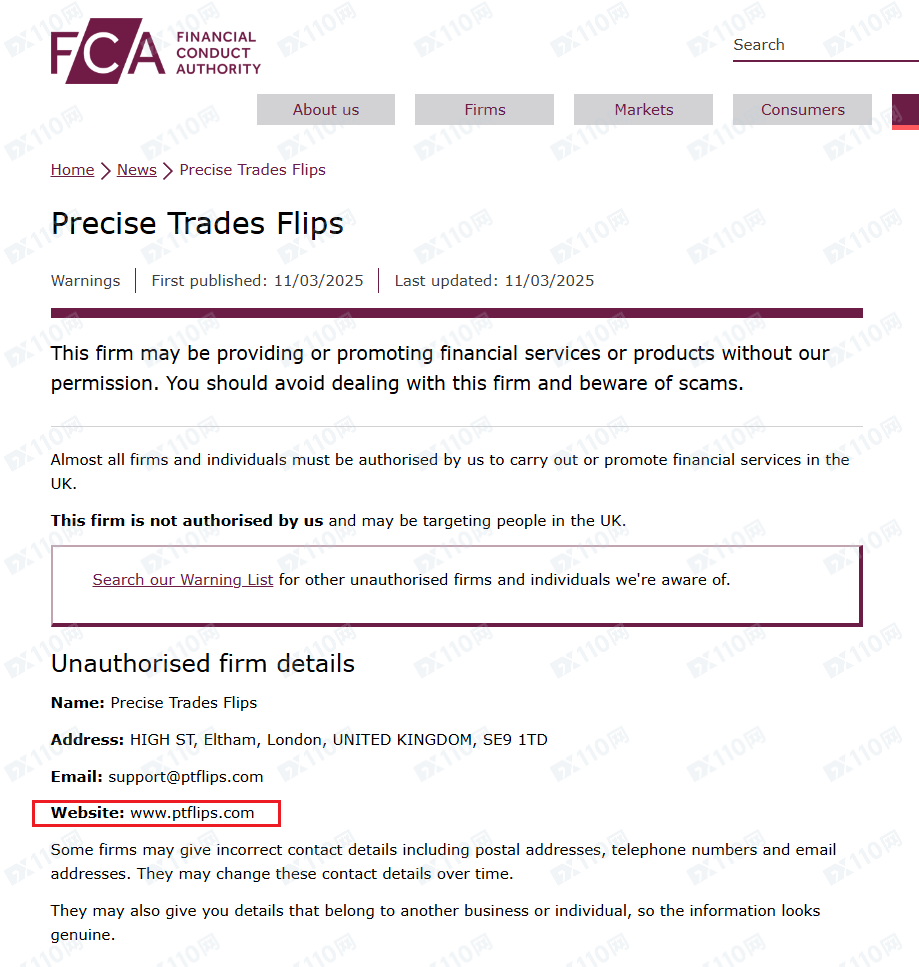
Task: Open the About us menu
Action: (x=326, y=110)
